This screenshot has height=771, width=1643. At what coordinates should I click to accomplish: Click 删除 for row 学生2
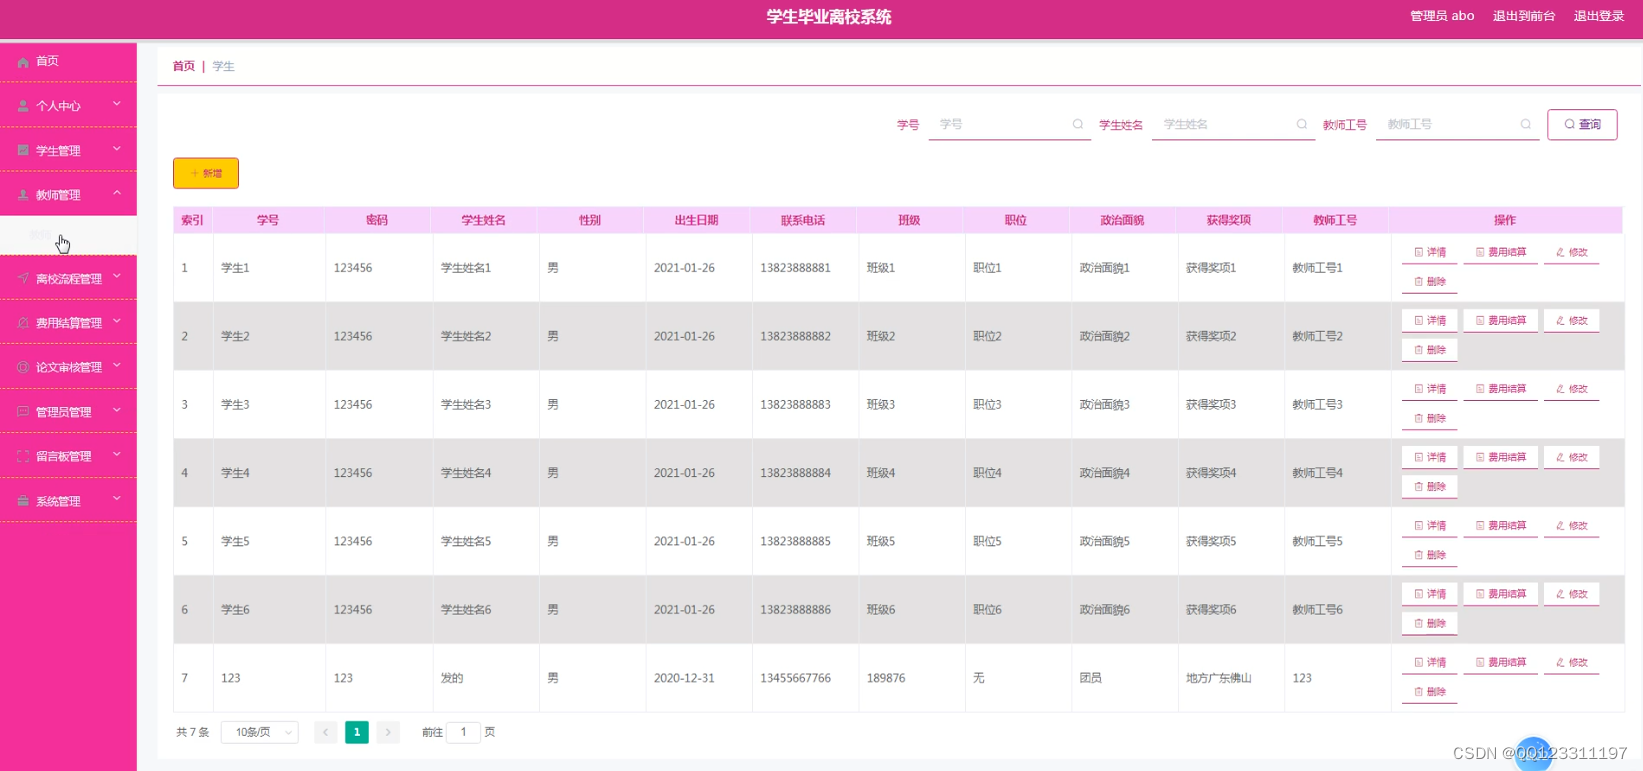1430,350
